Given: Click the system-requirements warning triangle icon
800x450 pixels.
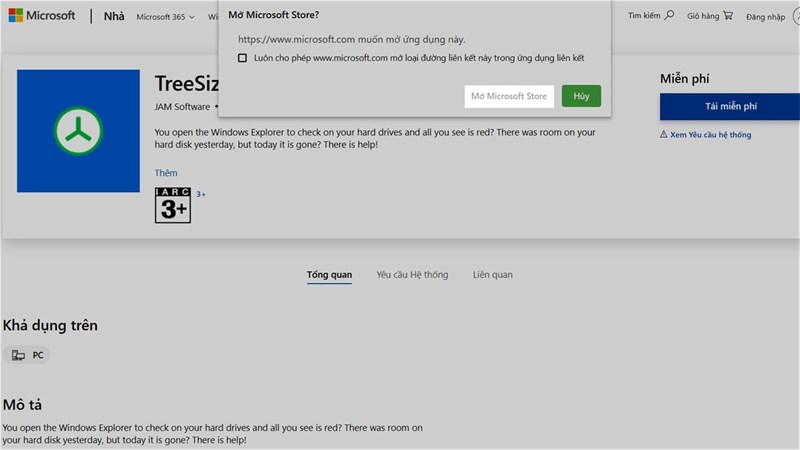Looking at the screenshot, I should pos(663,134).
